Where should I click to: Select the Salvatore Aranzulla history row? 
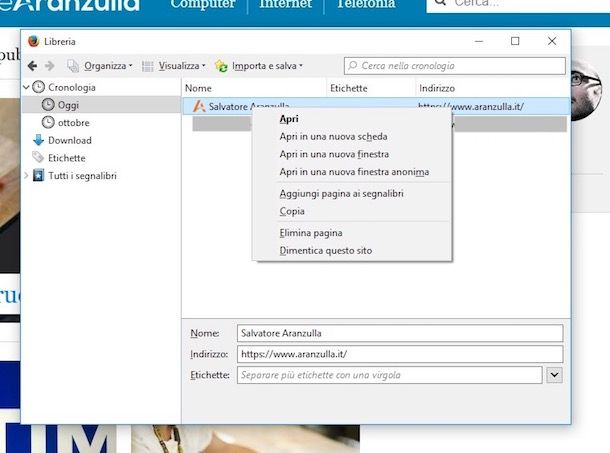tap(376, 106)
